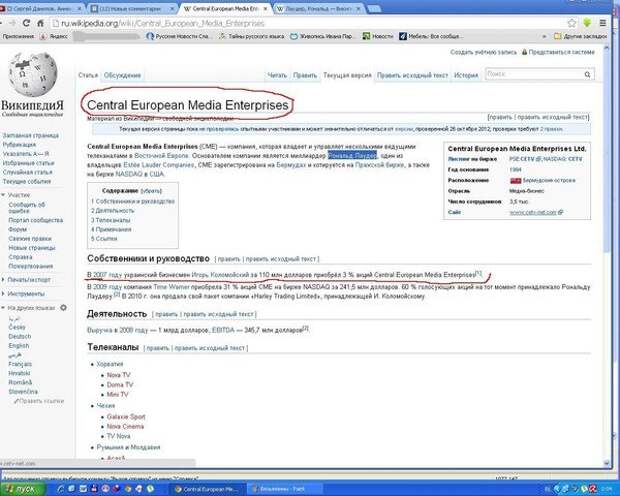The width and height of the screenshot is (620, 496).
Task: Open the Игорь Коломойский link
Action: [220, 275]
